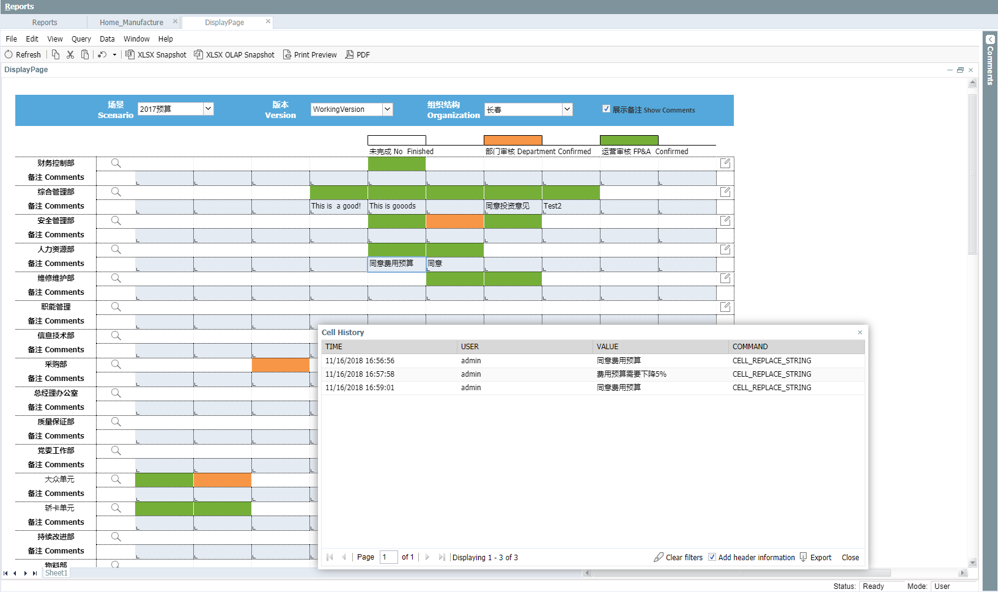998x592 pixels.
Task: Click the magnifier icon for 维修维护部
Action: (x=116, y=278)
